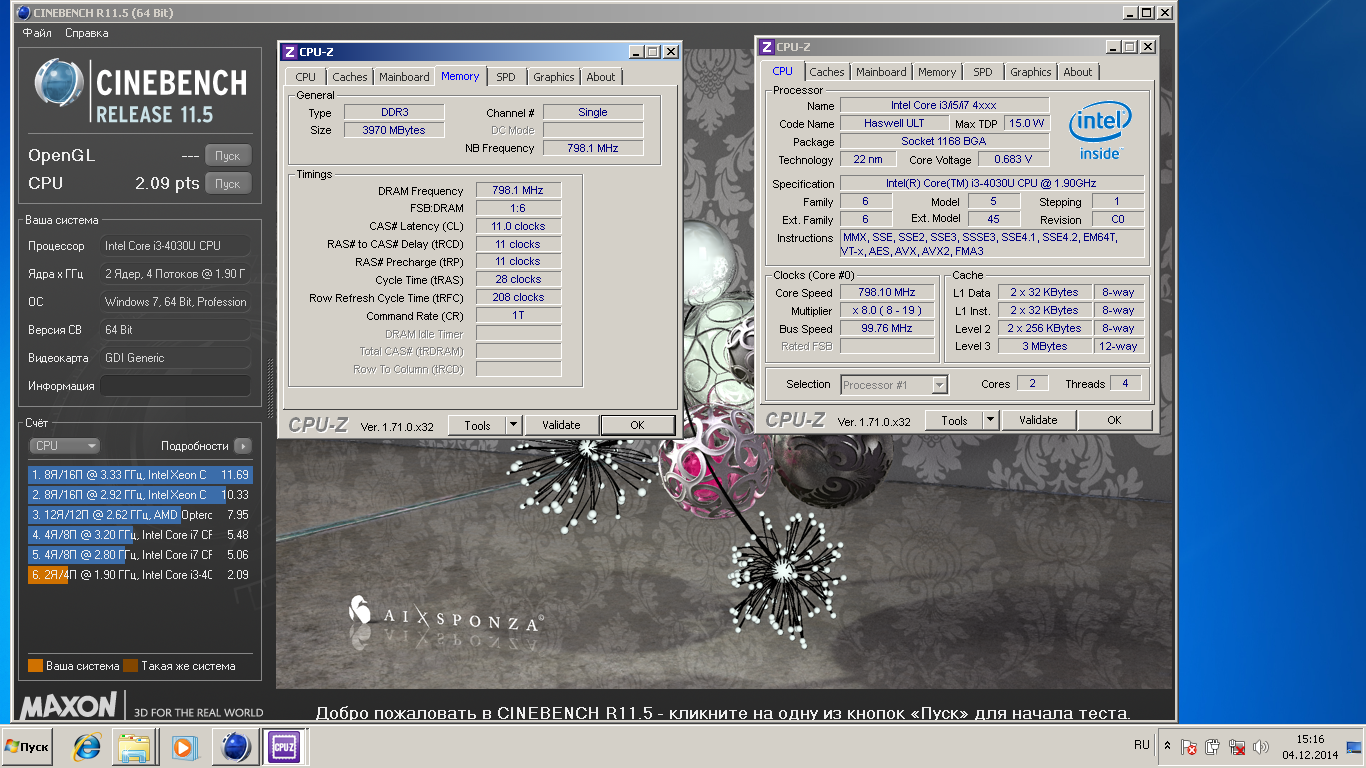Click the Информация input field
This screenshot has width=1366, height=768.
[175, 386]
